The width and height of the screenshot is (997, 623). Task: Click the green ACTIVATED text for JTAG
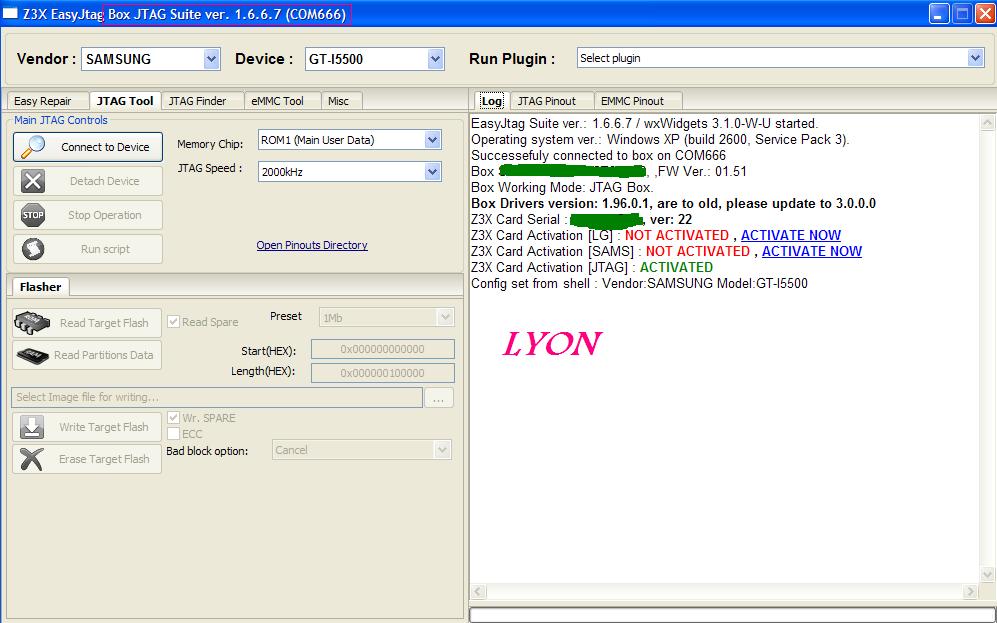click(x=677, y=268)
